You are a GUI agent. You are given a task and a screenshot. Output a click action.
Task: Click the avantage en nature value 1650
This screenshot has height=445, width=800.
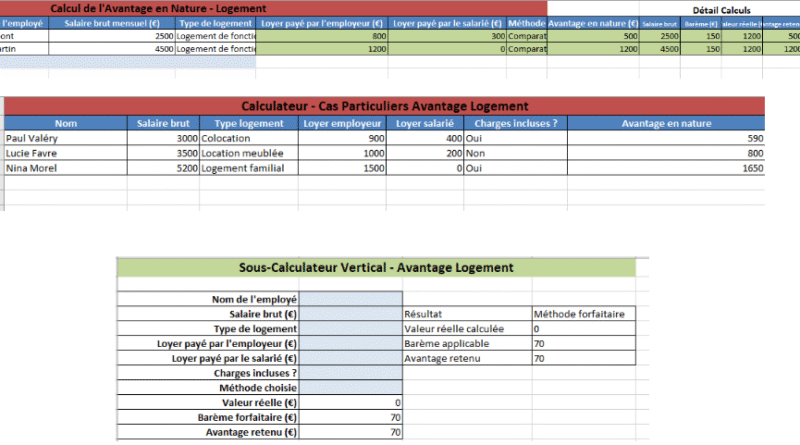666,169
